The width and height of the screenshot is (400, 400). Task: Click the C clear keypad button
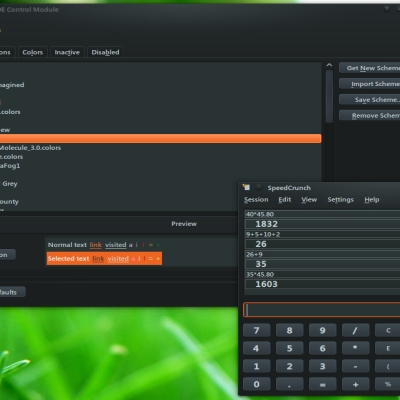(x=388, y=330)
